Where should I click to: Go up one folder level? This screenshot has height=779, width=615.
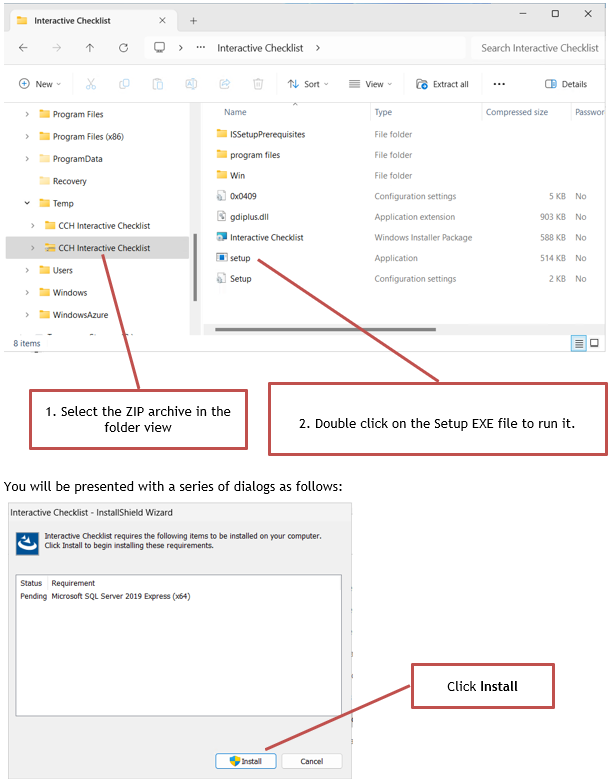(x=89, y=48)
